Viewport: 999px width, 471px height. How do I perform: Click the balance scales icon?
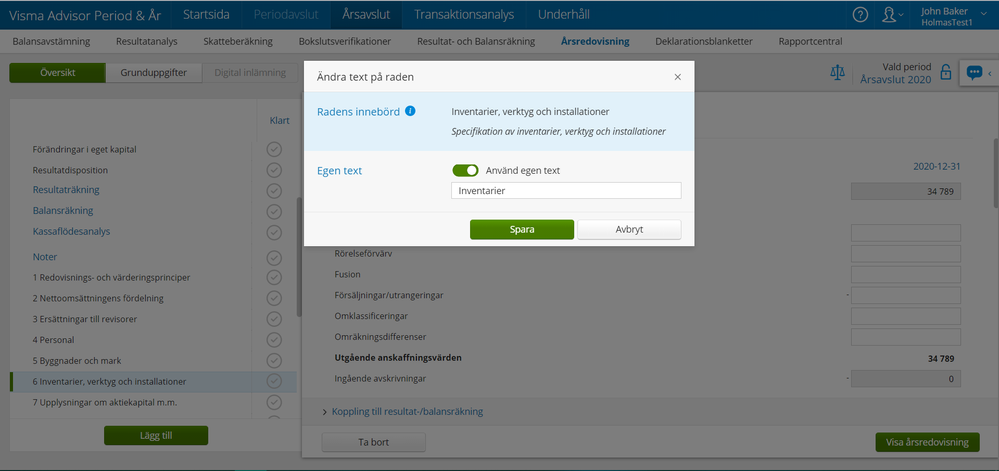tap(837, 73)
